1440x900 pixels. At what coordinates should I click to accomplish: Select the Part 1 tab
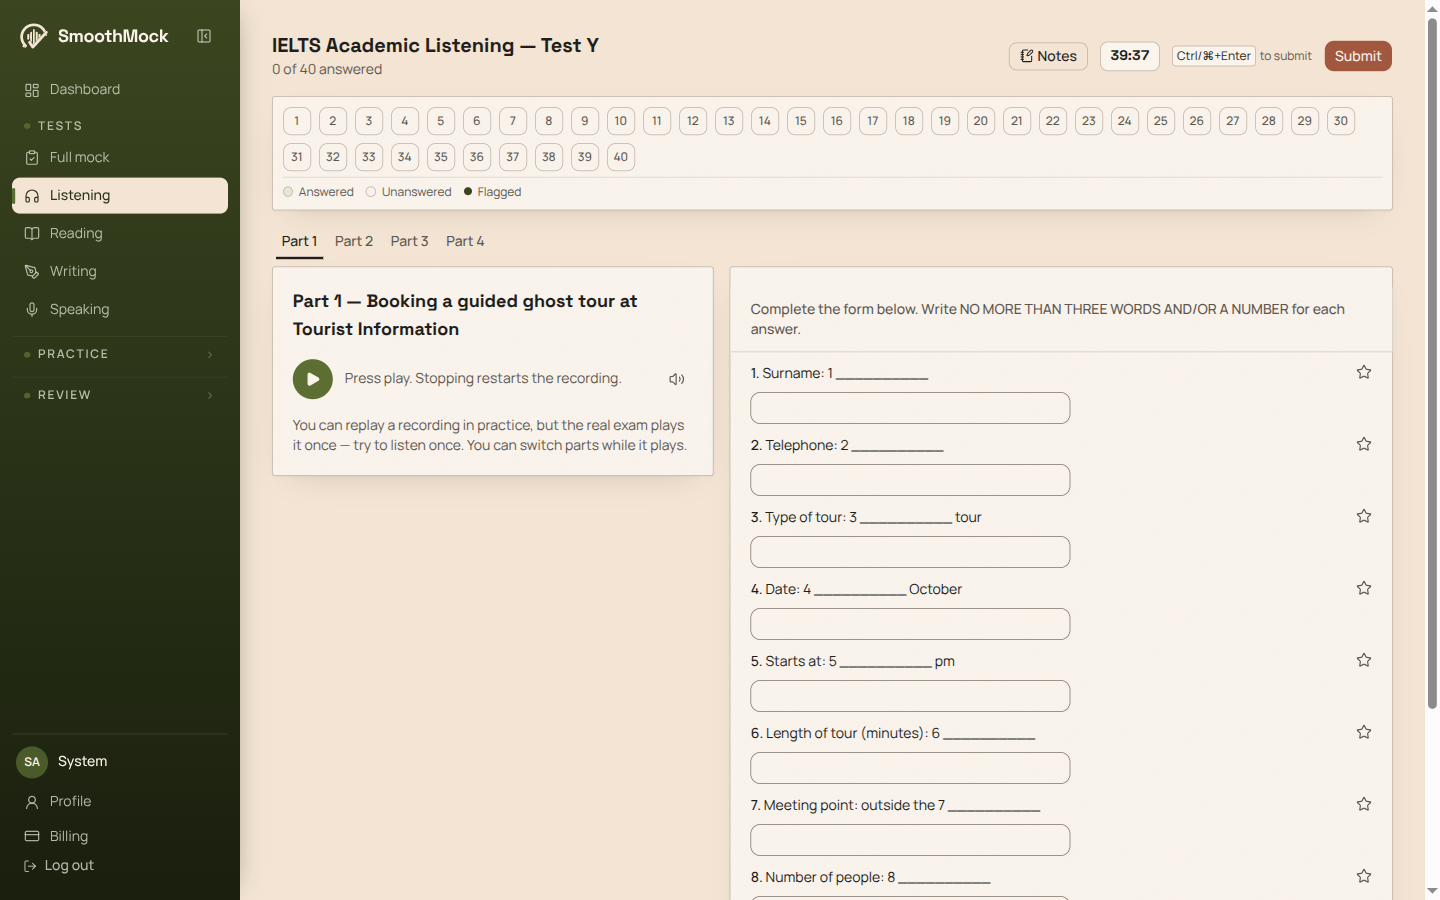pos(299,242)
